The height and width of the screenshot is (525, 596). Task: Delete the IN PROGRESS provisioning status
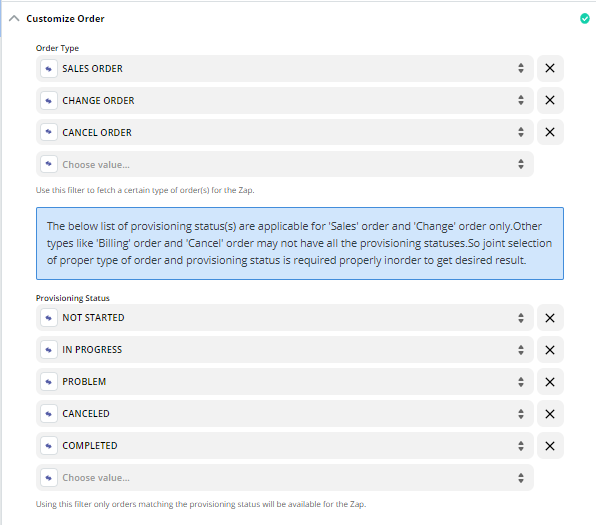point(550,350)
